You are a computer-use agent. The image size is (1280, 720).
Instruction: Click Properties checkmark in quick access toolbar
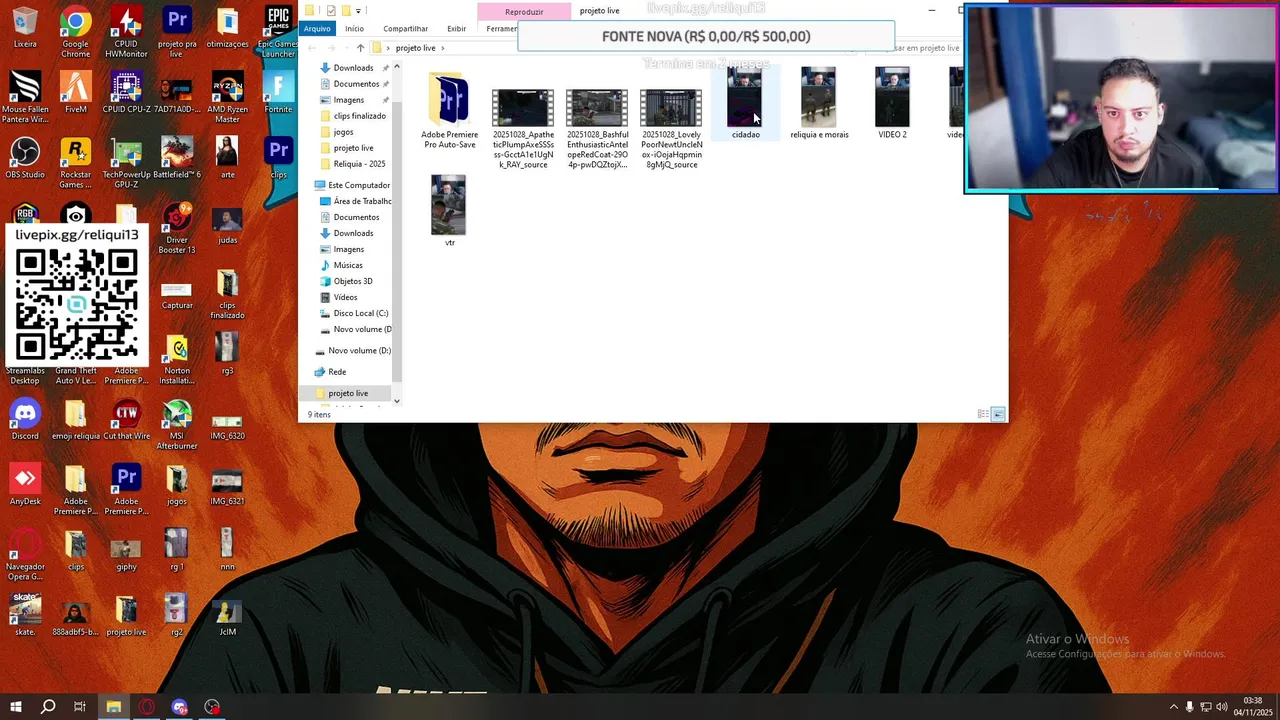coord(330,11)
